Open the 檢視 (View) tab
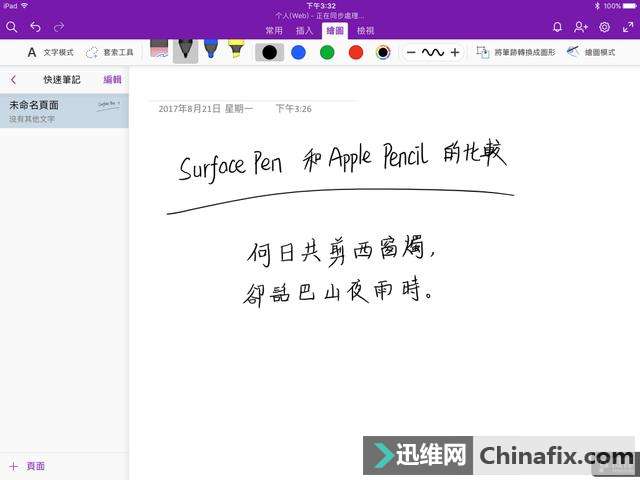Screen dimensions: 640x480 pos(365,31)
